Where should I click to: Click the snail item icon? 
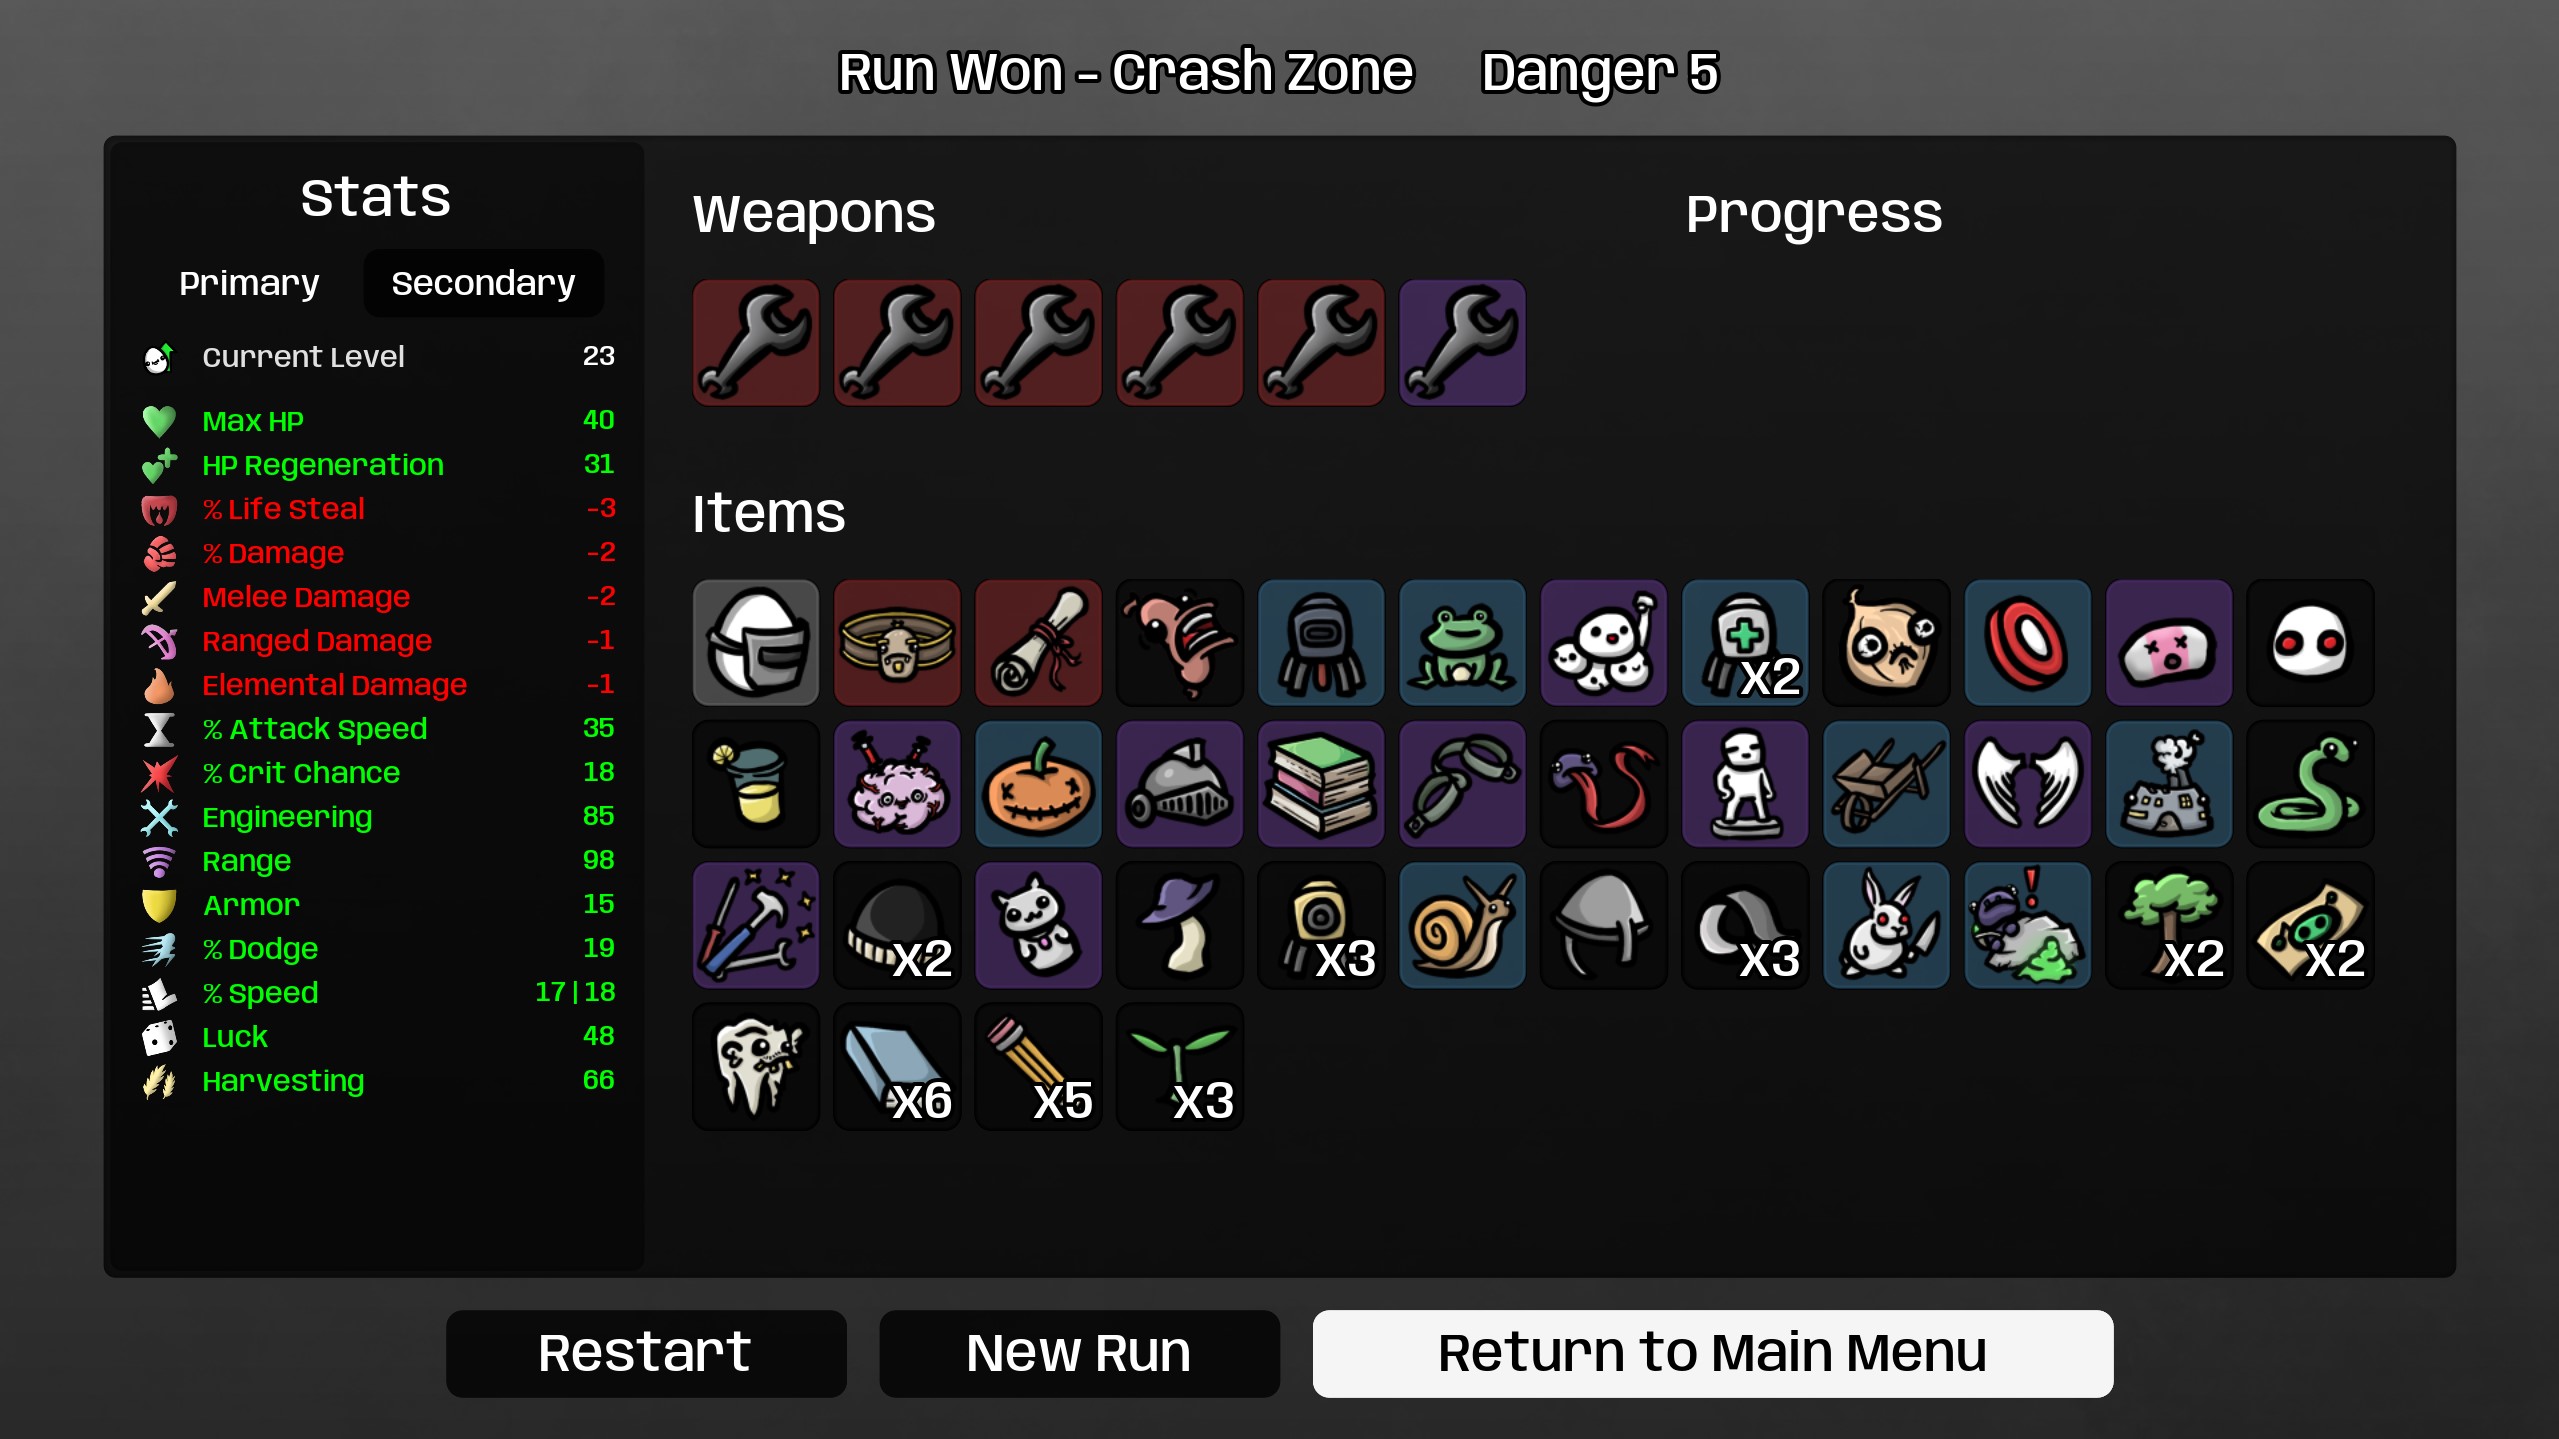point(1462,926)
